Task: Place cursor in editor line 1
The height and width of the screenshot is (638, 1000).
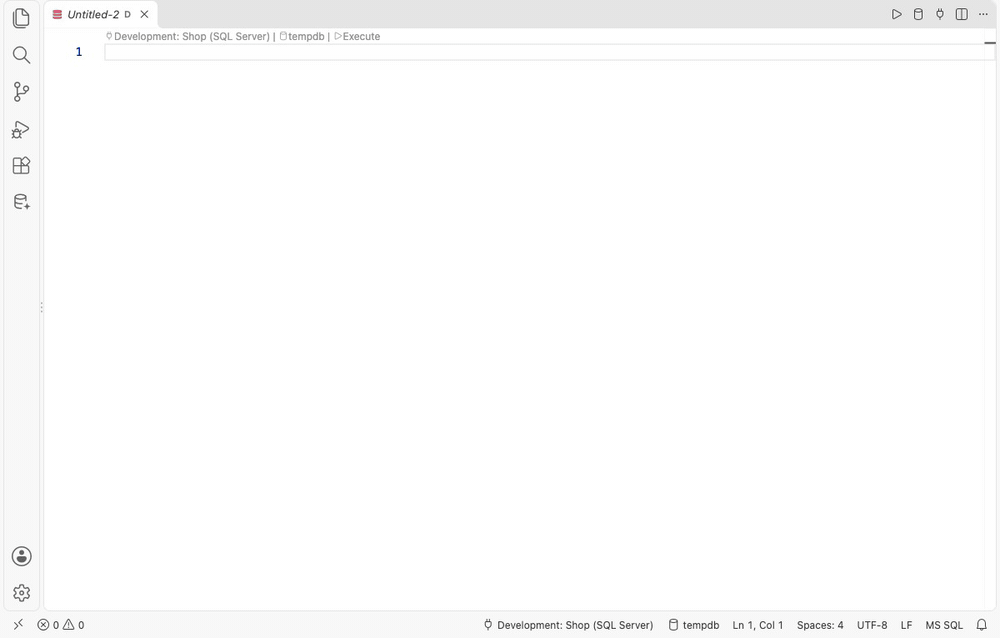Action: click(548, 52)
